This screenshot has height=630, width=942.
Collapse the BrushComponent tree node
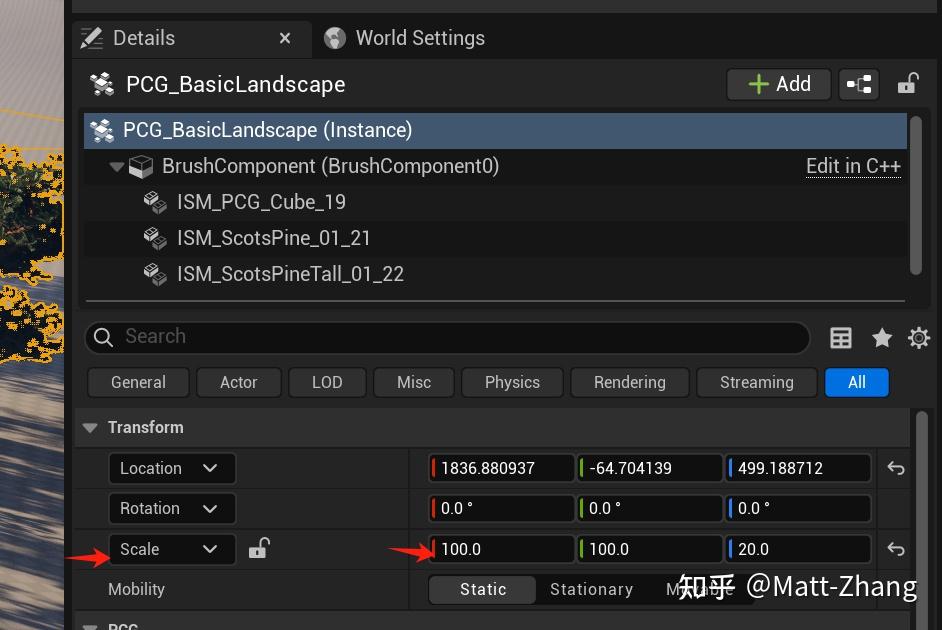(117, 166)
